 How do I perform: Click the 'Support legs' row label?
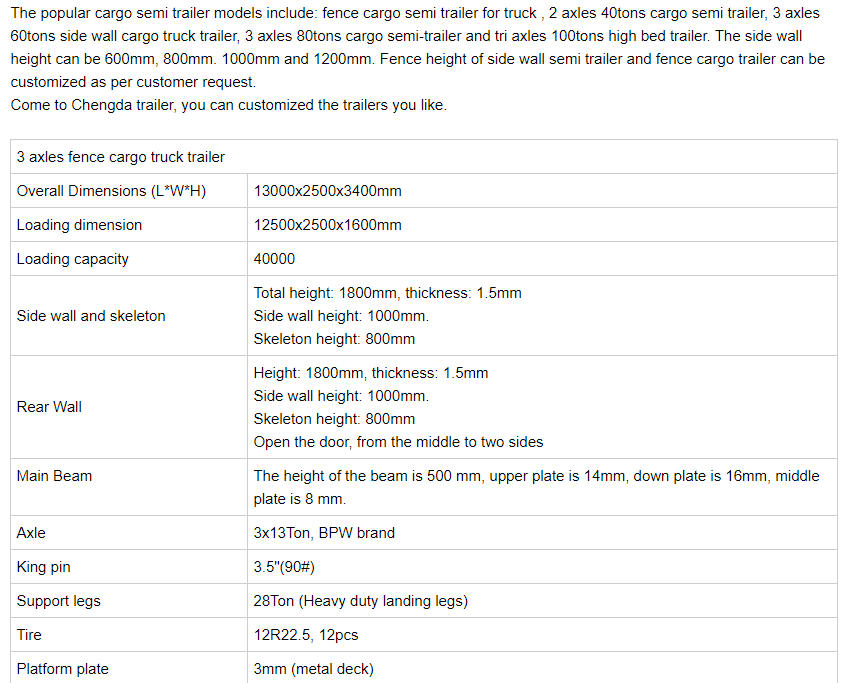point(59,601)
